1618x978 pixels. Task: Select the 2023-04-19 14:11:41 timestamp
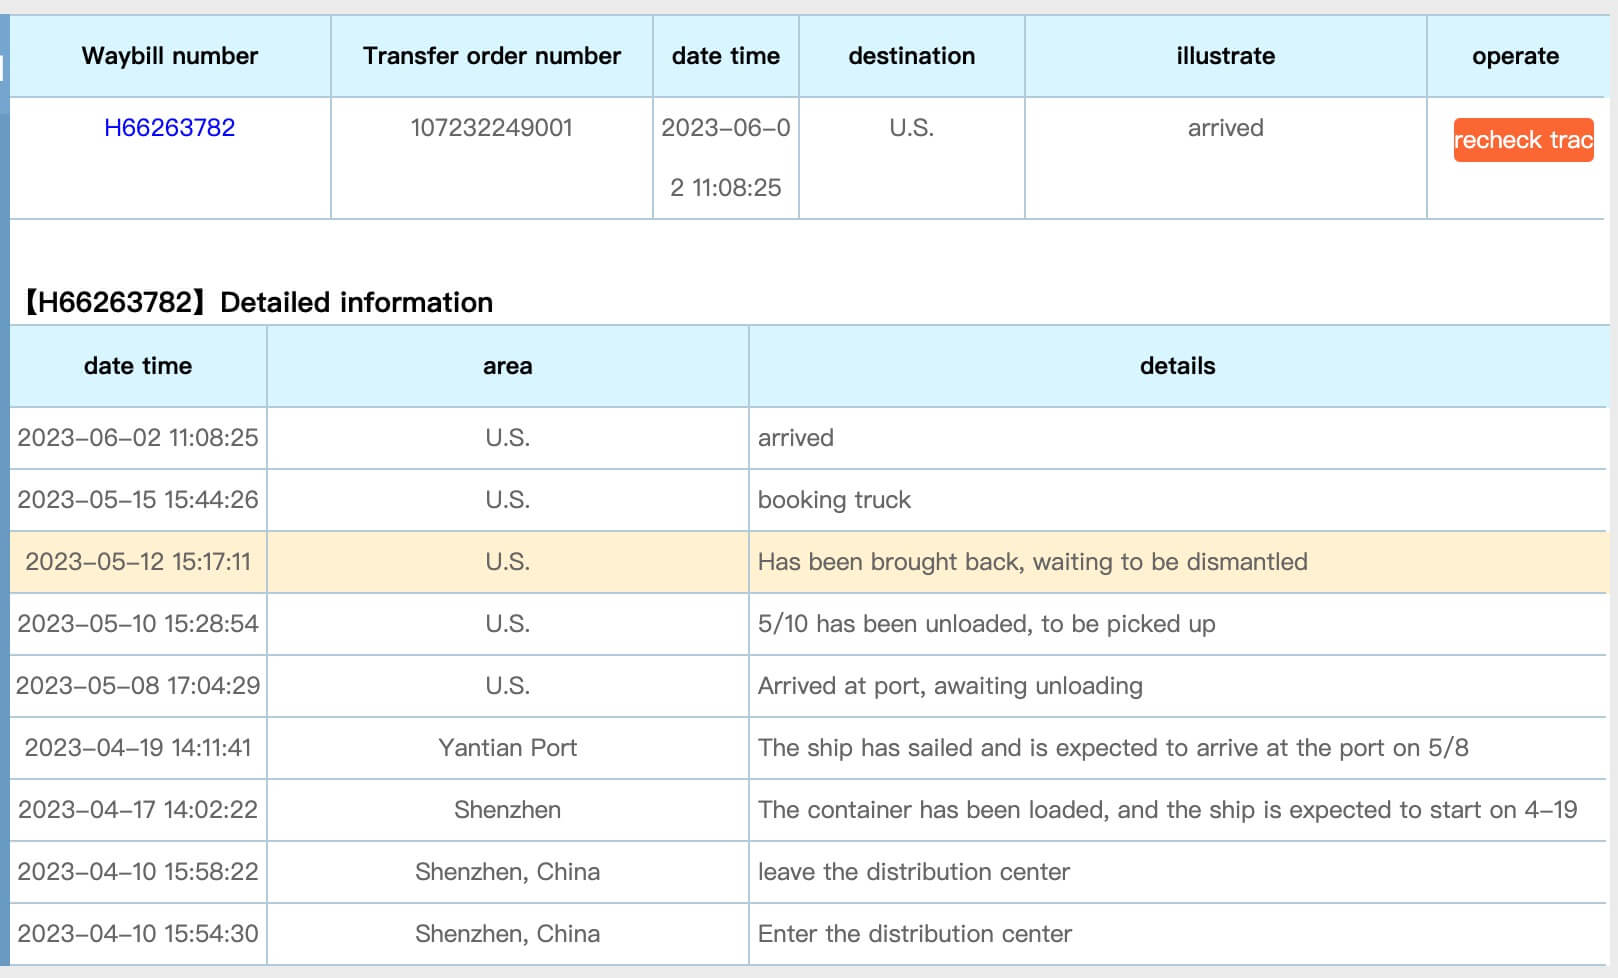[x=138, y=748]
